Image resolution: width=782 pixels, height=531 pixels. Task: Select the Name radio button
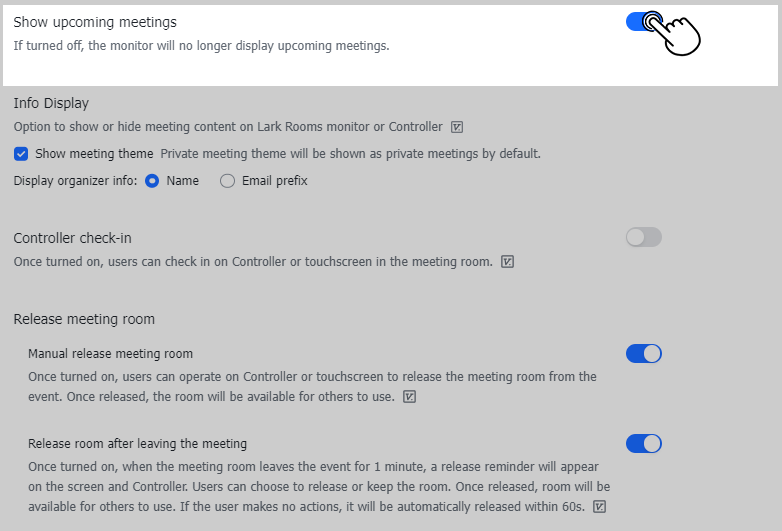[x=152, y=181]
